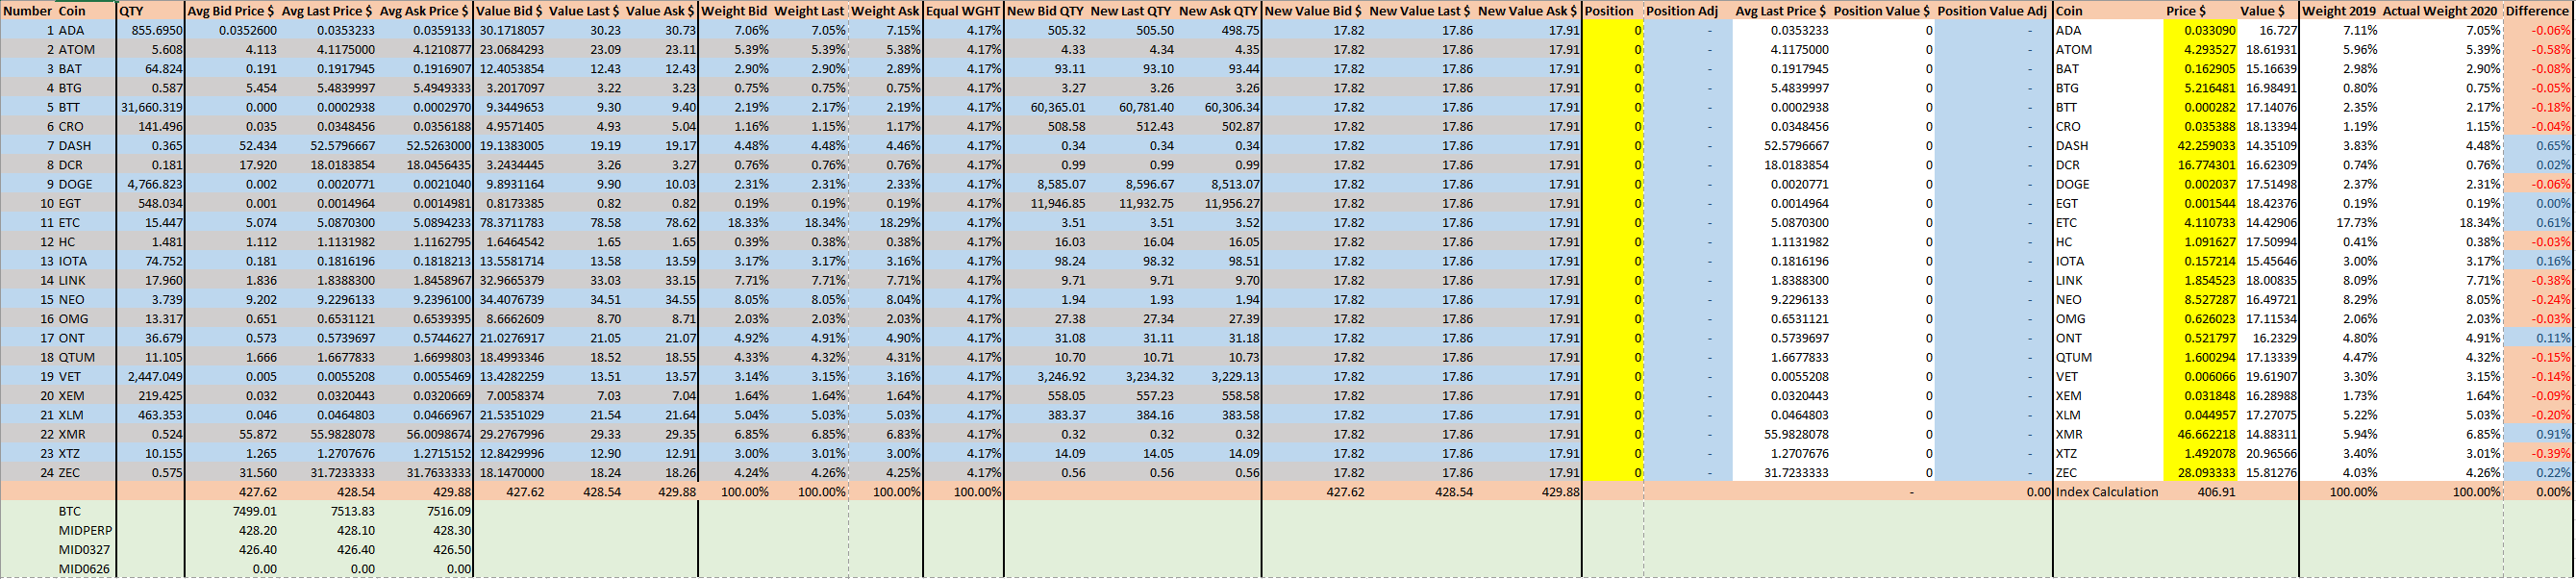2576x579 pixels.
Task: Select BTT quantity cell 31,660.319
Action: [152, 108]
